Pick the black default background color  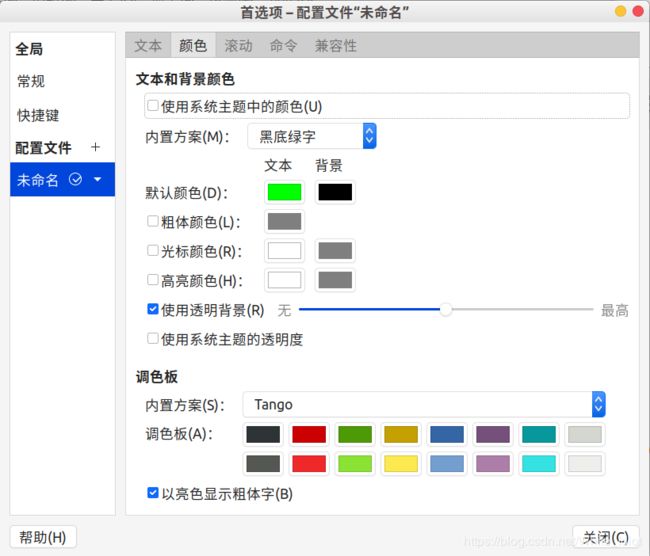[335, 192]
